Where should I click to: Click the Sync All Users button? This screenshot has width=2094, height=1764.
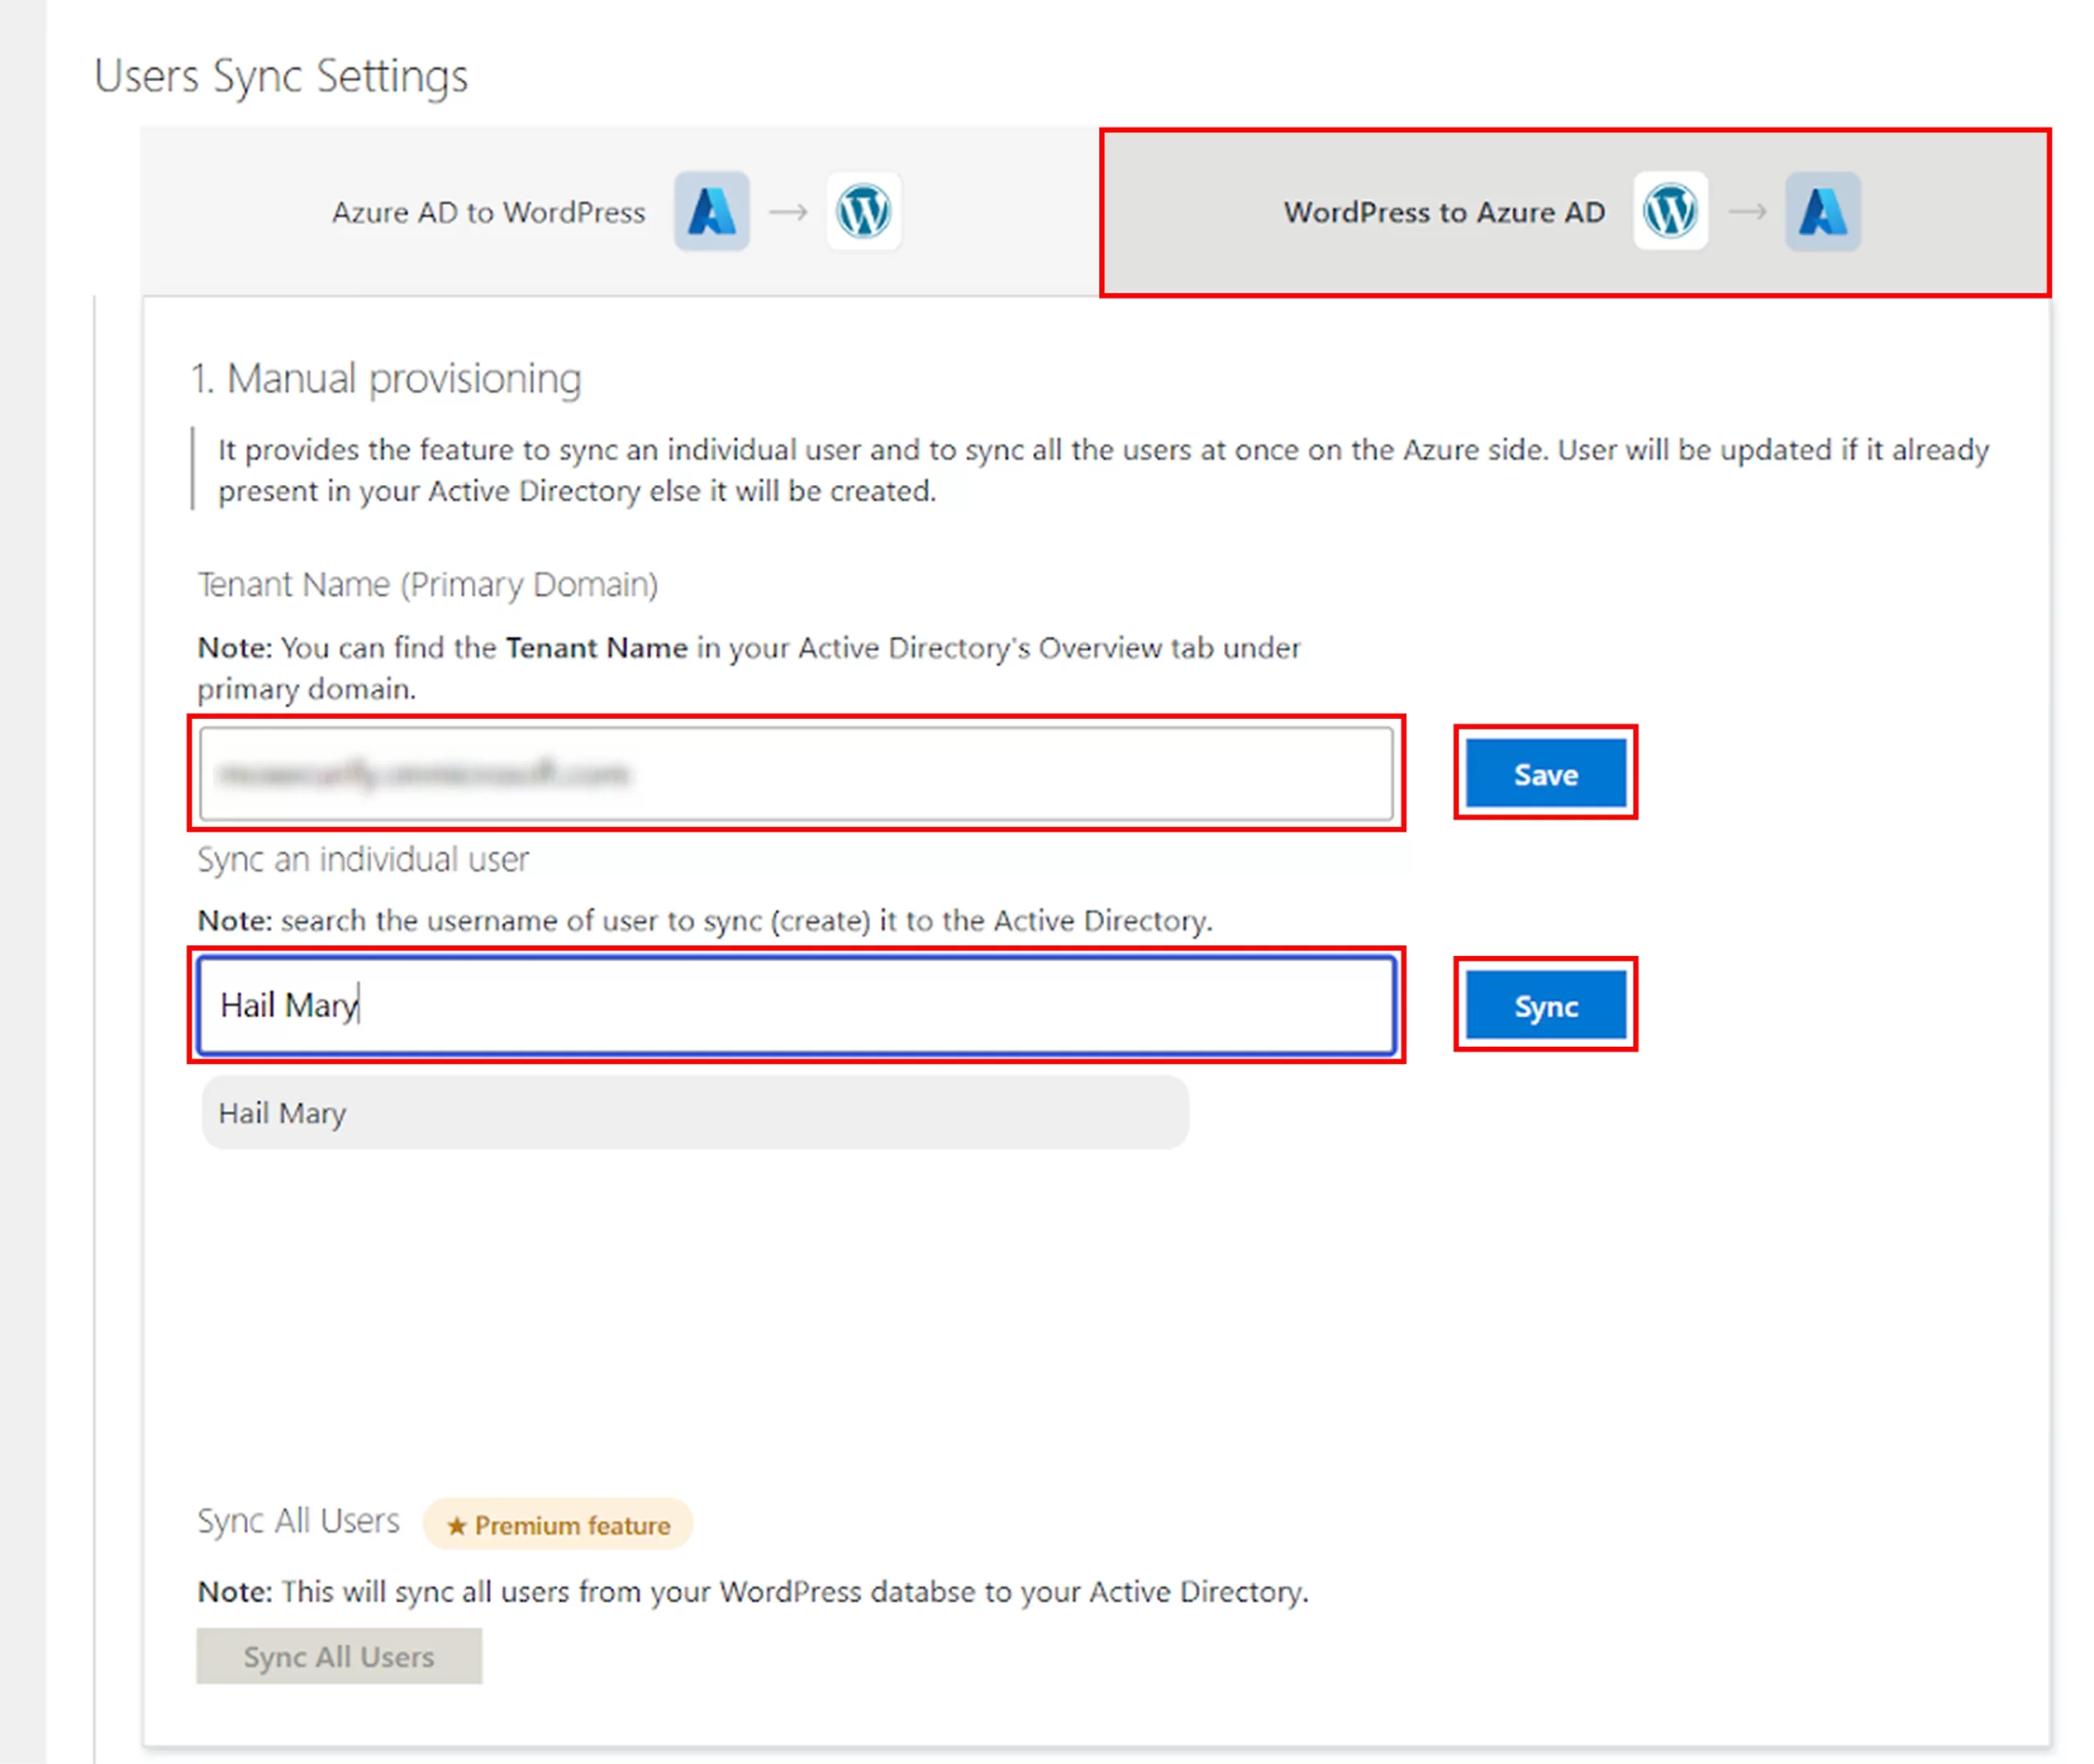click(x=339, y=1656)
